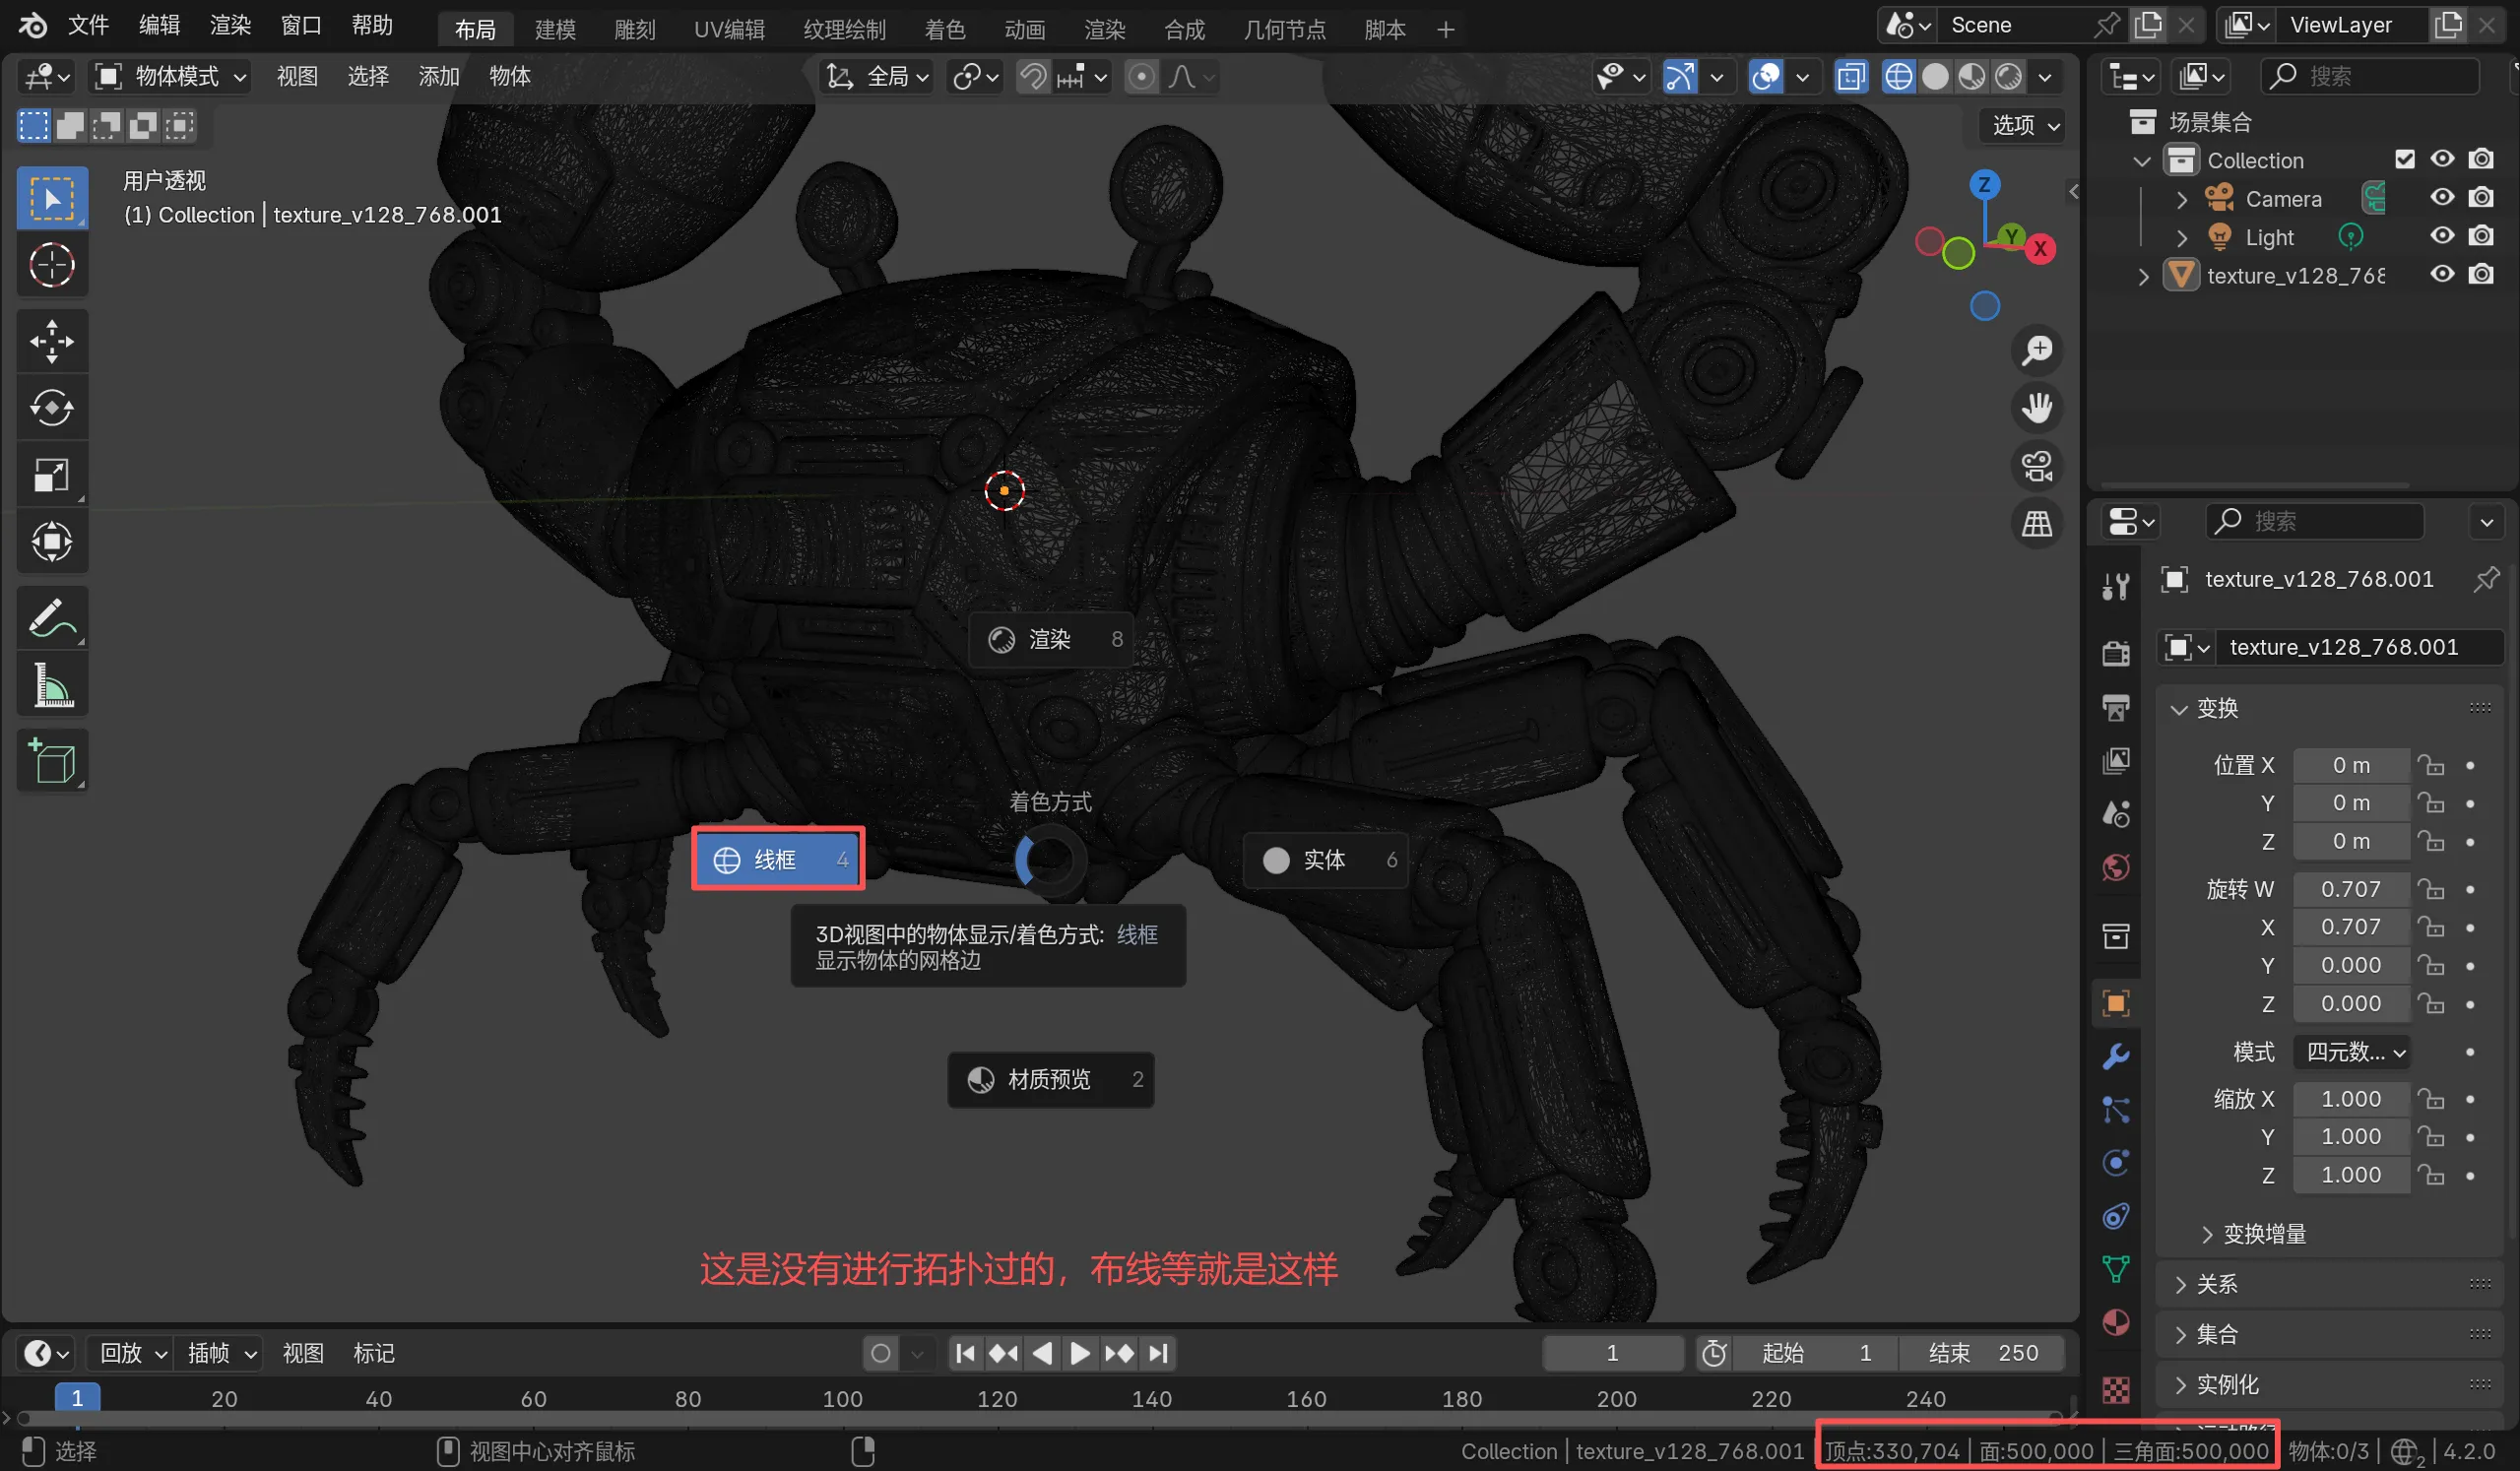Open the Modifiers wrench properties tab
Screen dimensions: 2520x1471
[x=2116, y=1057]
